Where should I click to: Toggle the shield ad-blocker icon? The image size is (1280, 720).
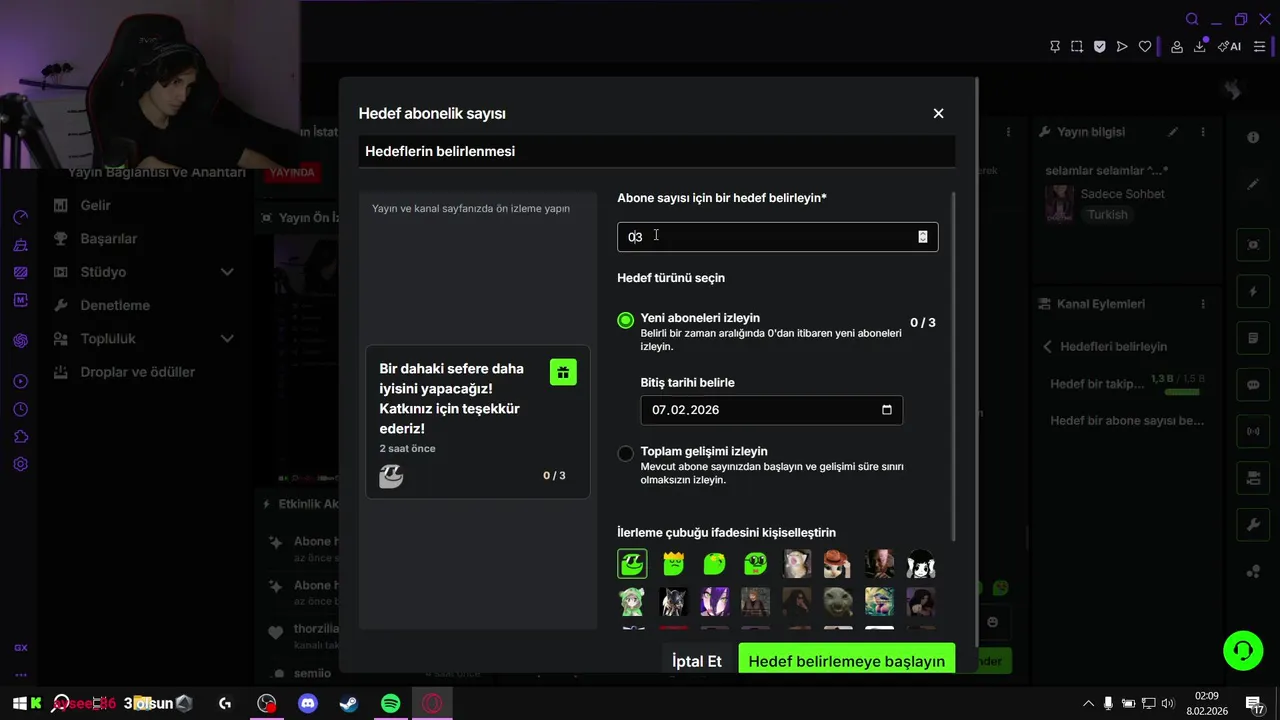tap(1099, 46)
